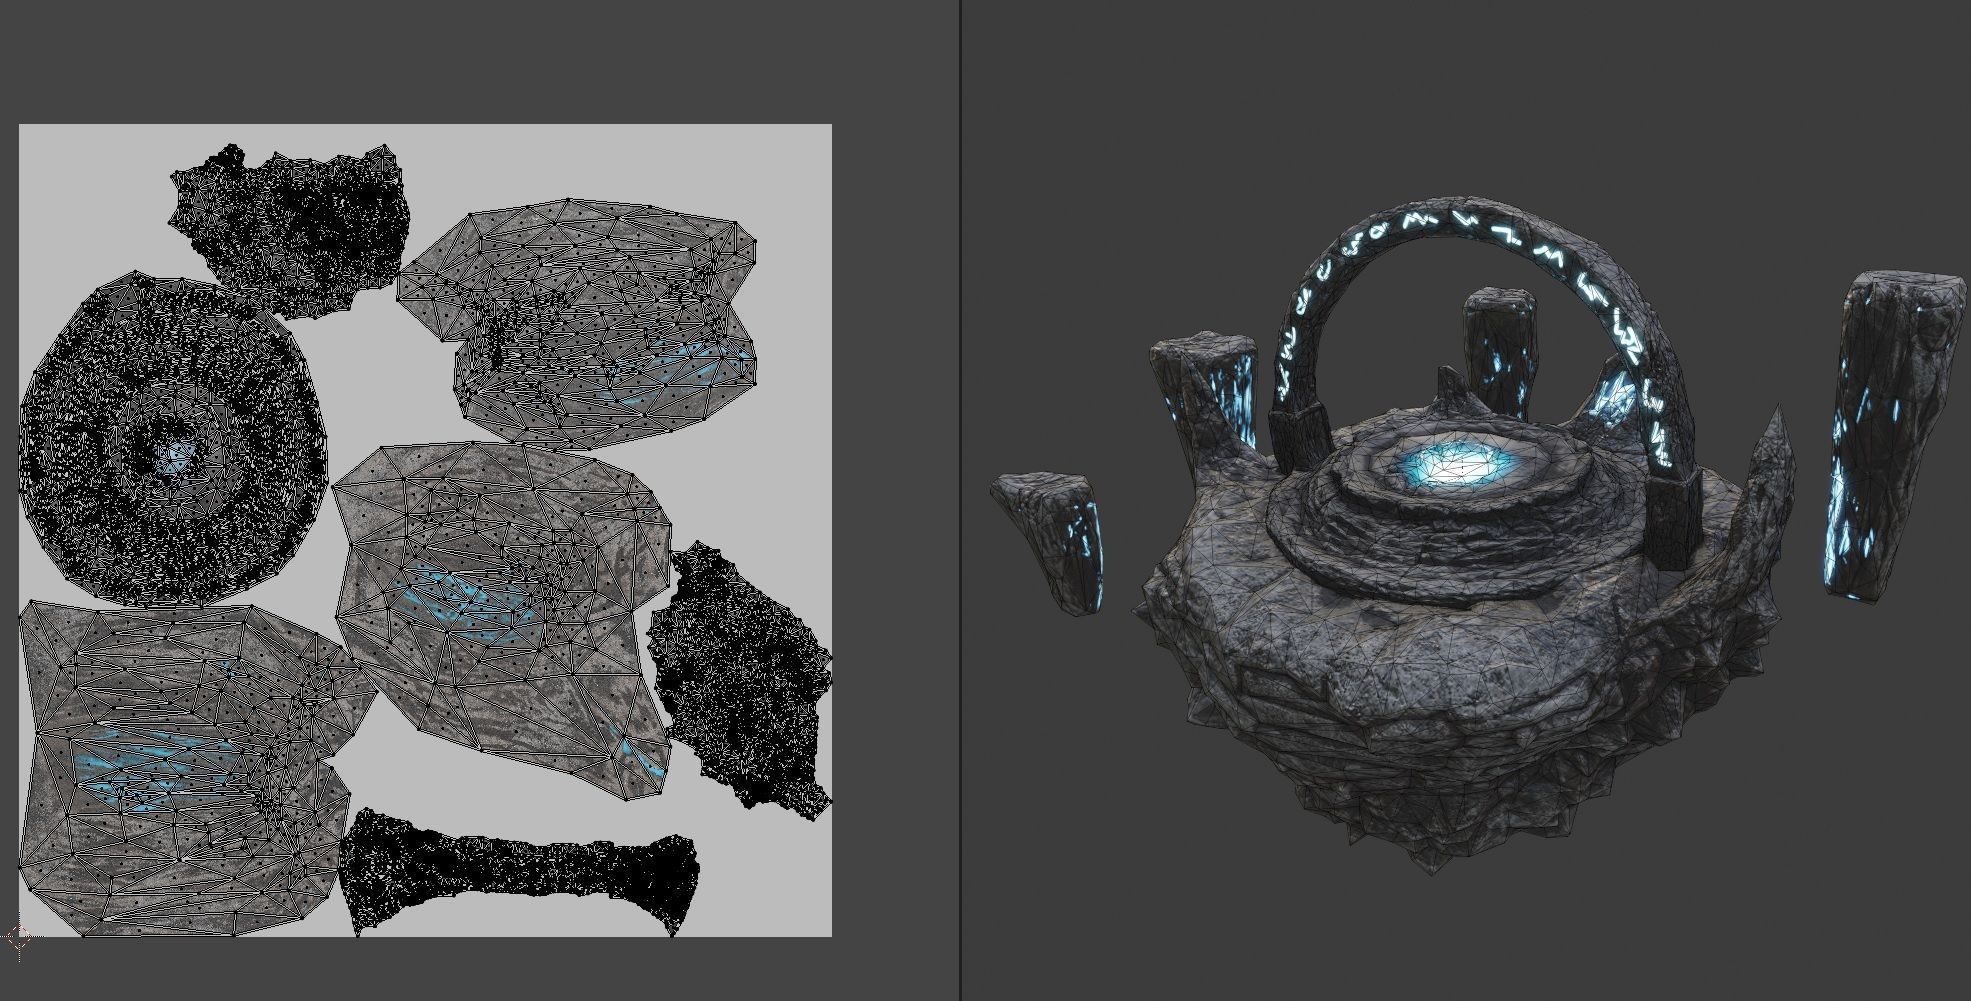Select the bone-shaped UV island at bottom
The height and width of the screenshot is (1001, 1971).
(x=518, y=873)
